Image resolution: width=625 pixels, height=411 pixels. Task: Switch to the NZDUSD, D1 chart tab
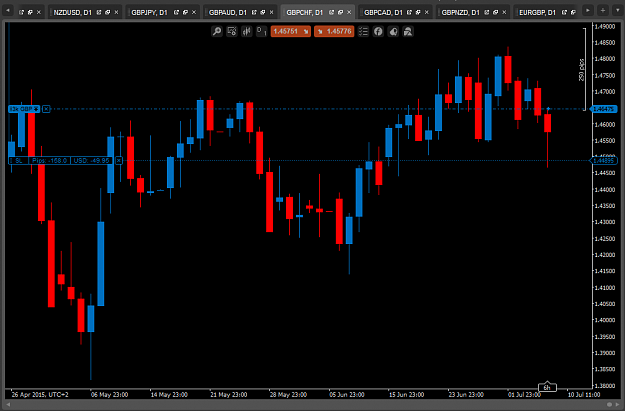(x=73, y=13)
